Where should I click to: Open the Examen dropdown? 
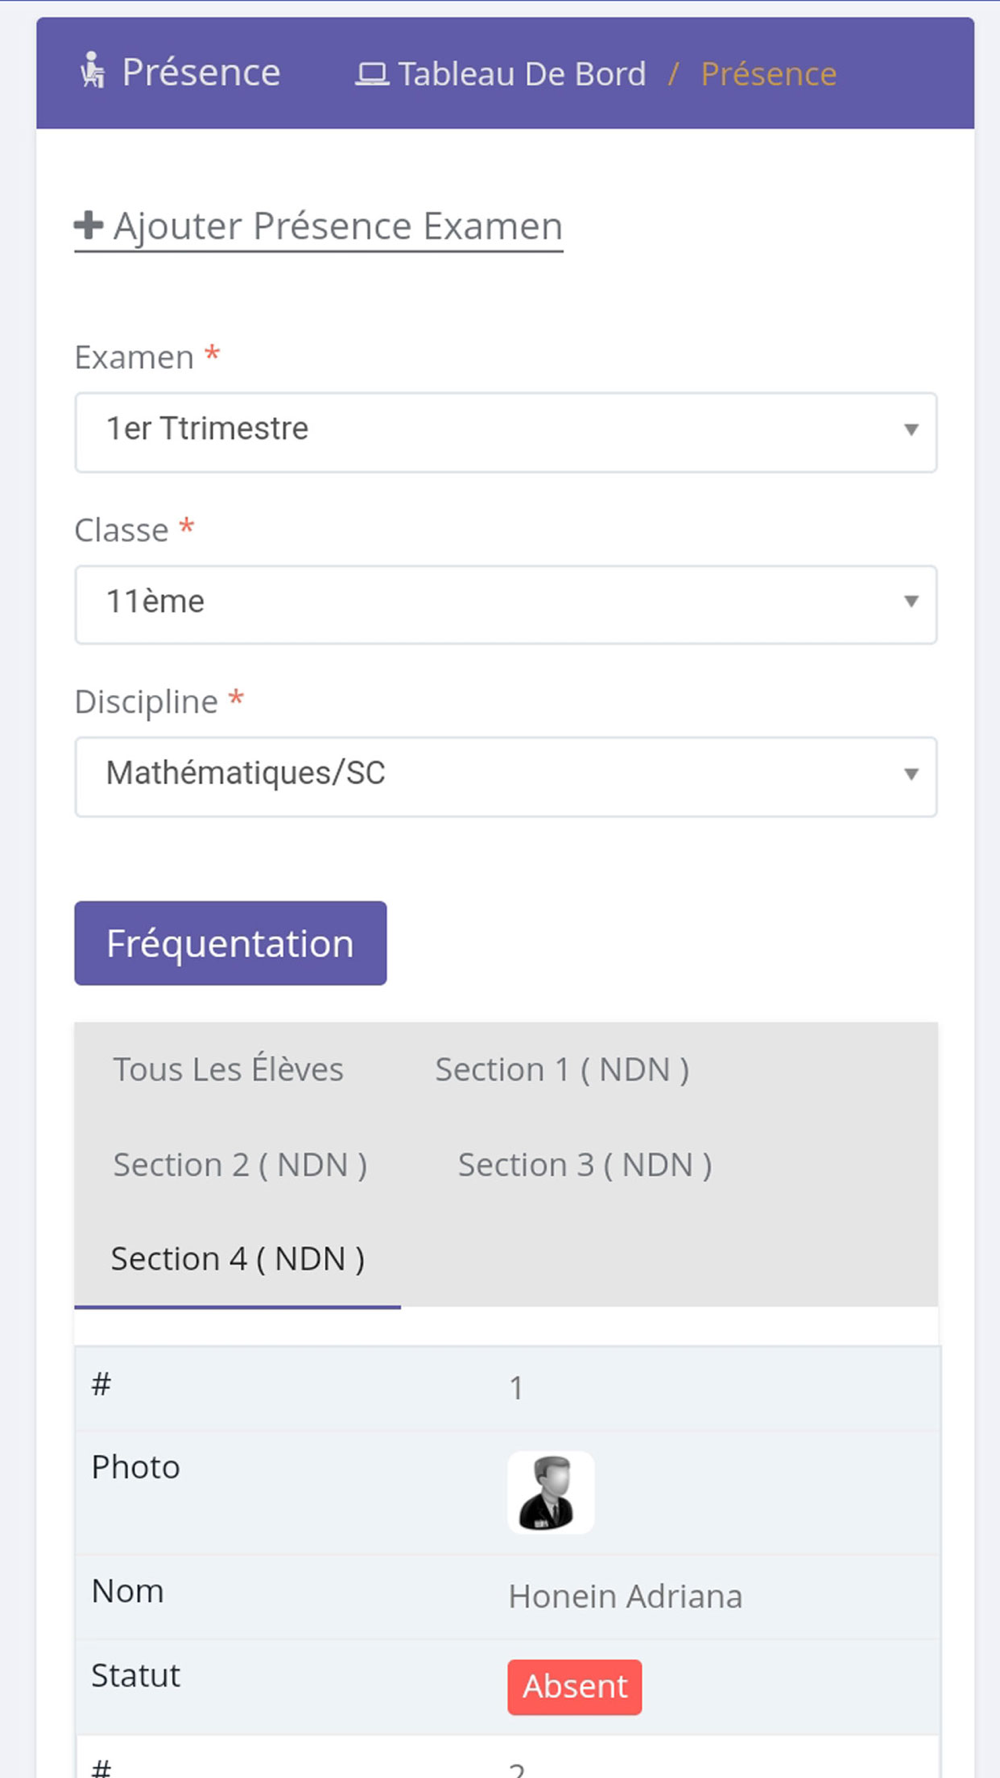[505, 431]
